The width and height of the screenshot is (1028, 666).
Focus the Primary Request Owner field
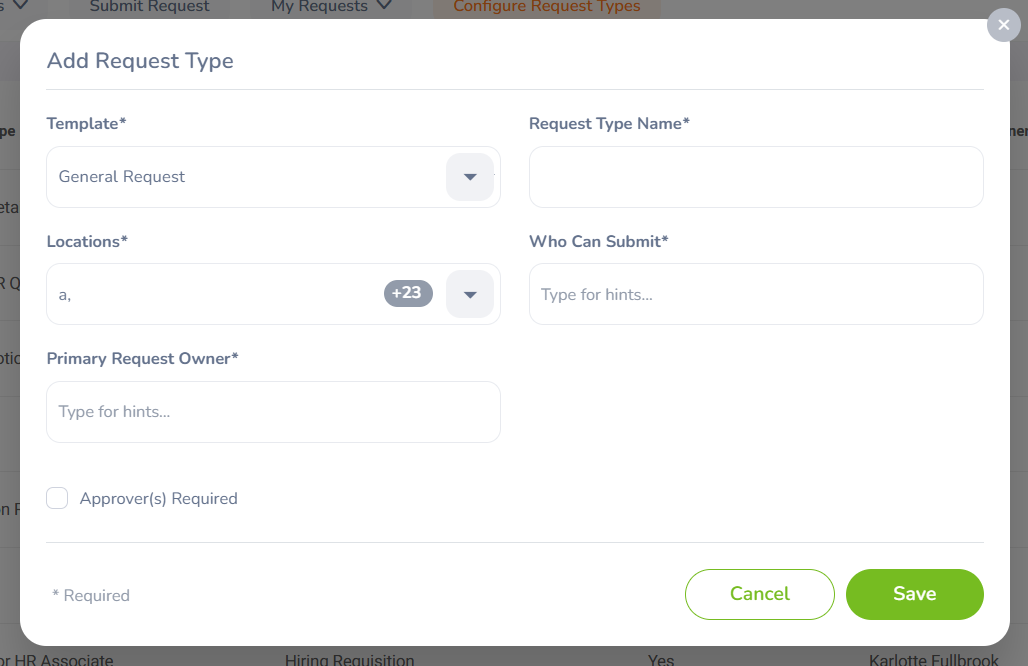point(273,412)
